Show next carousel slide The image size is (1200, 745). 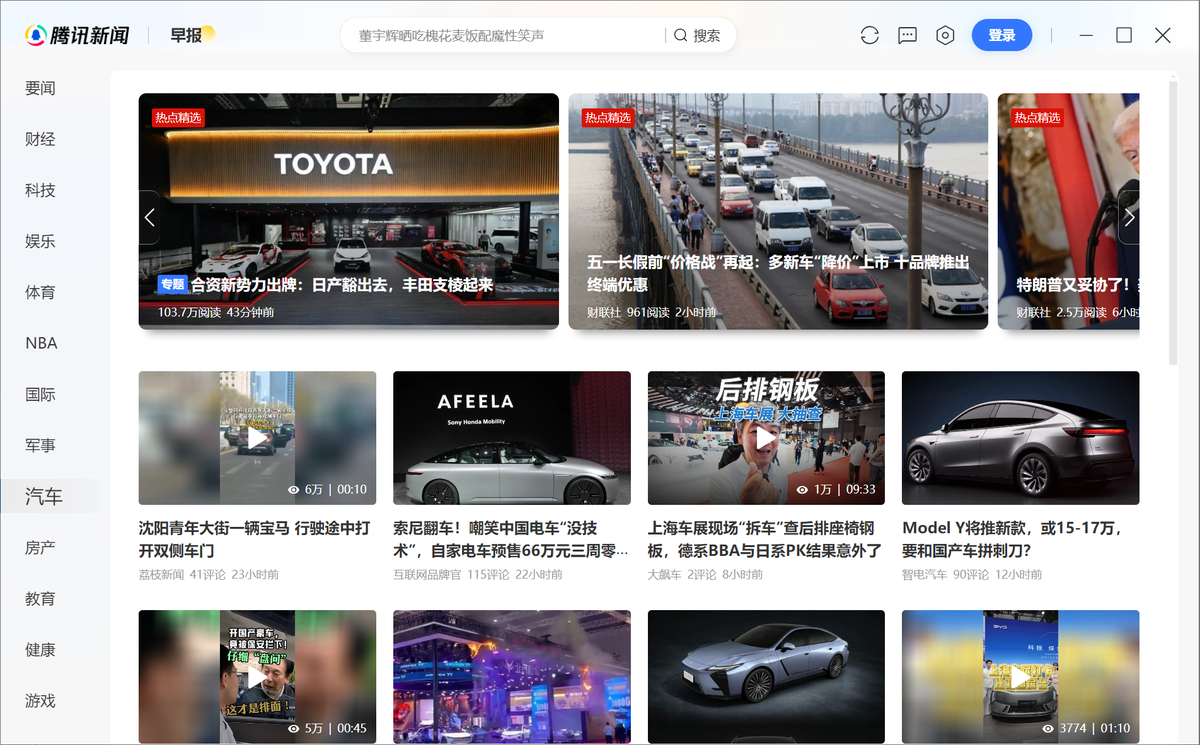[x=1129, y=217]
